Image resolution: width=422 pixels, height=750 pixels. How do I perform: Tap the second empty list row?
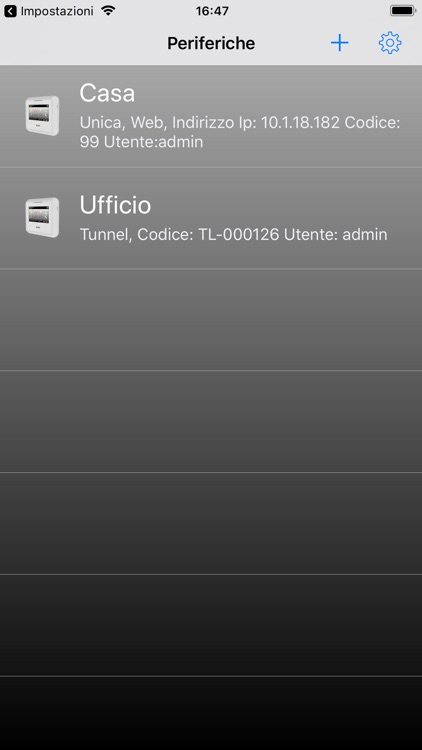pyautogui.click(x=211, y=421)
